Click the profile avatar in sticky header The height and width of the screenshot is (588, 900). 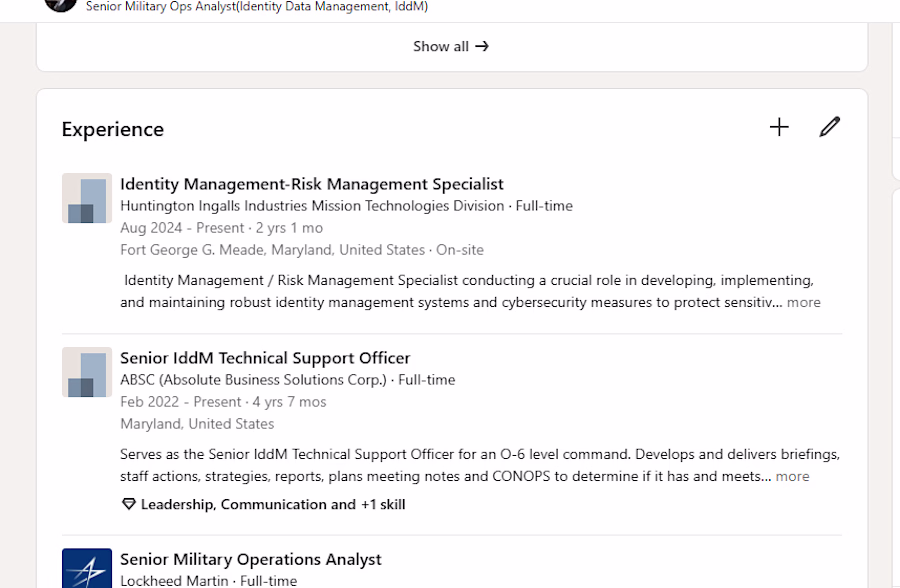click(x=61, y=5)
